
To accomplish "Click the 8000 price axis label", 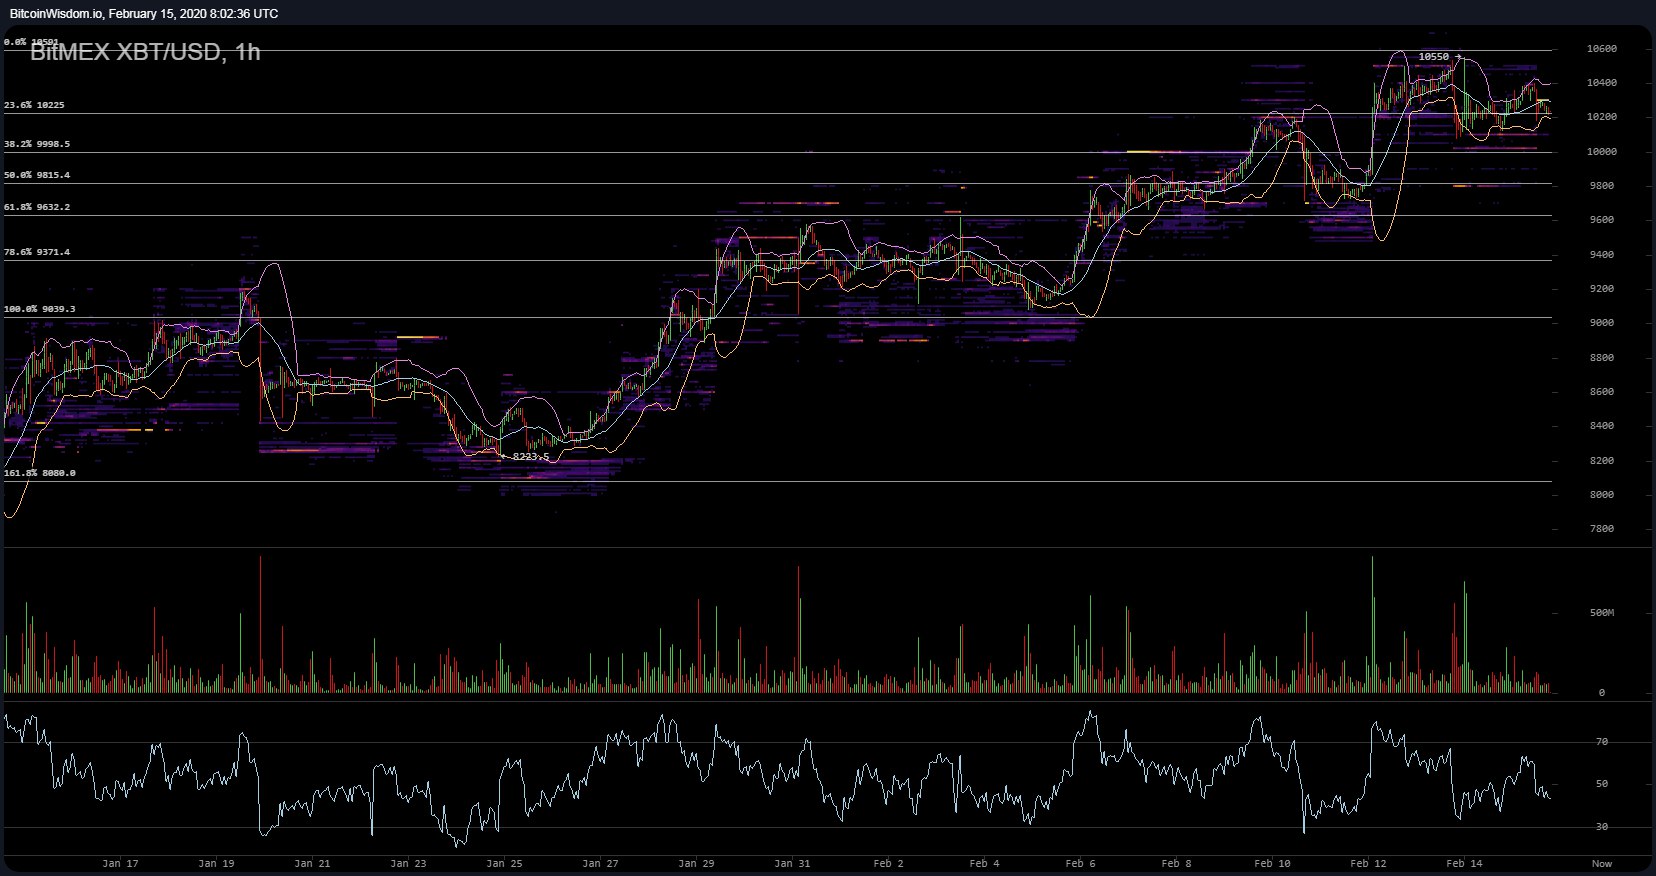I will pos(1602,495).
